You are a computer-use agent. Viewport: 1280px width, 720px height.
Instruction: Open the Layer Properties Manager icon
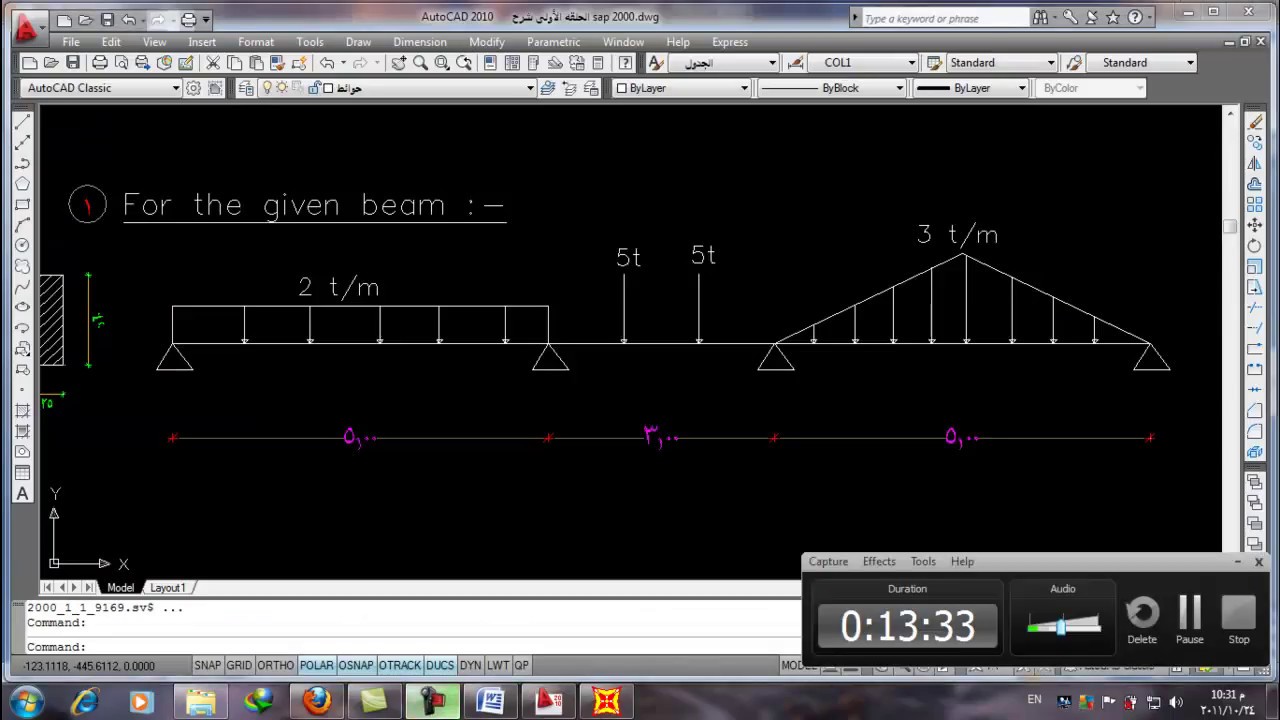pos(247,88)
